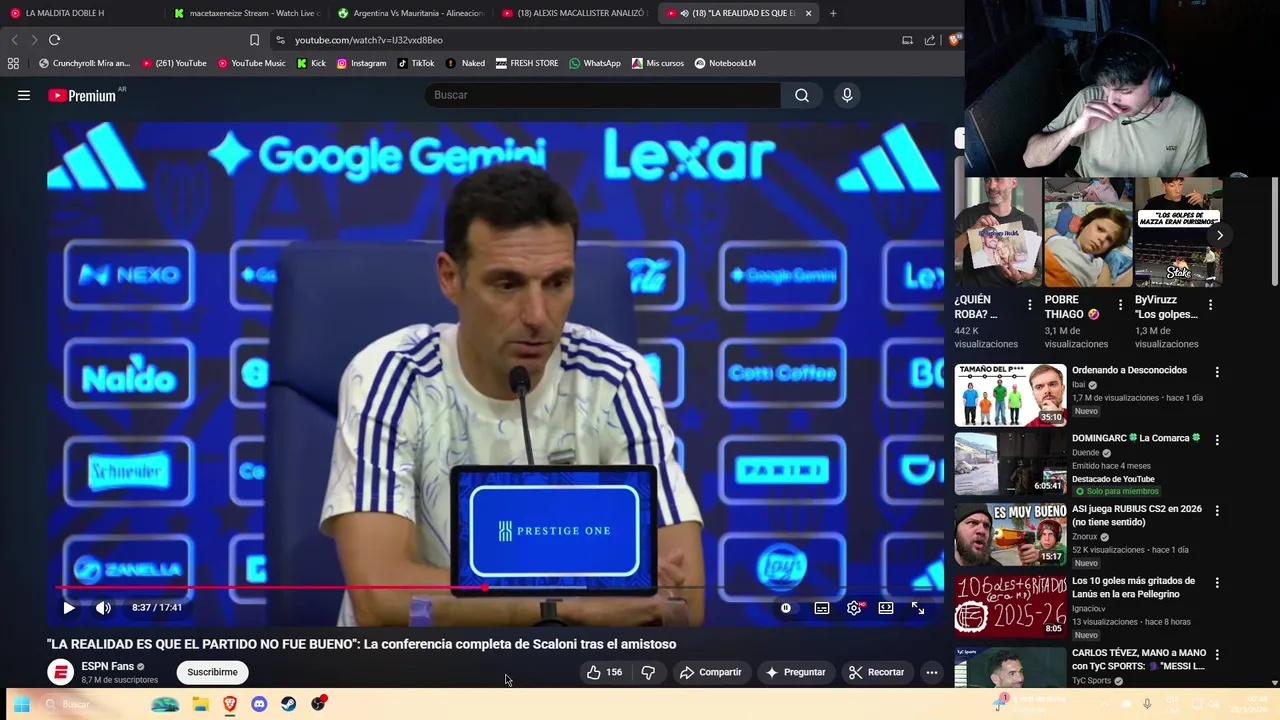The height and width of the screenshot is (720, 1280).
Task: Open the TikTok bookmark
Action: [415, 63]
